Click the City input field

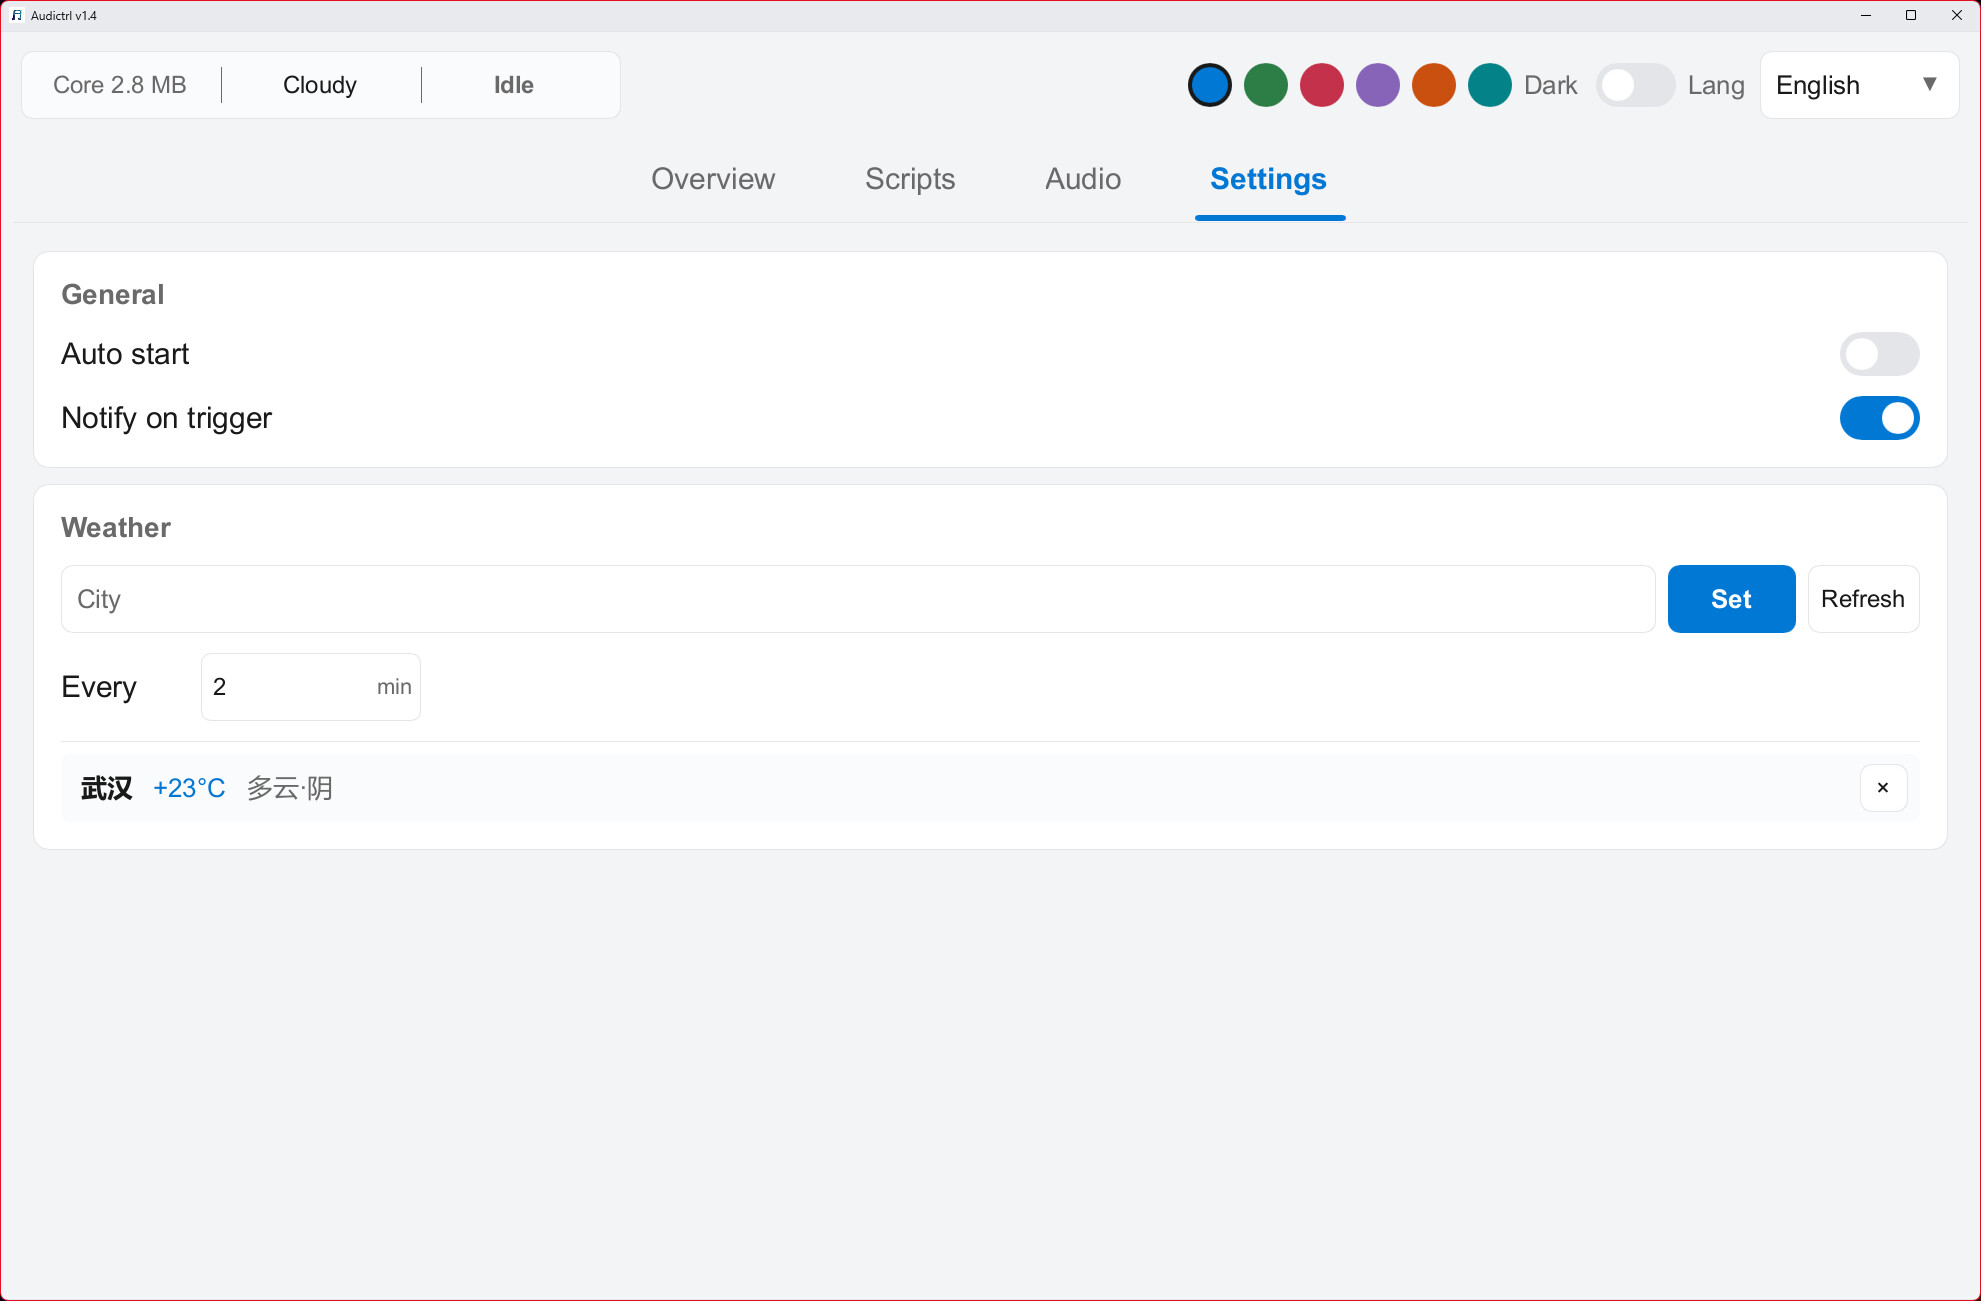[x=858, y=599]
